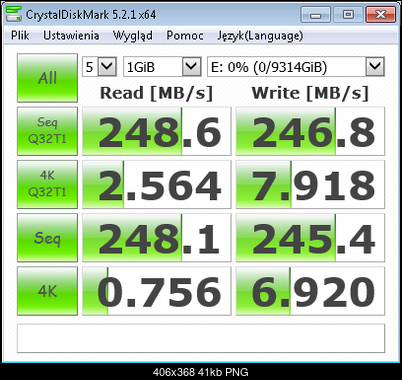
Task: Minimize the CrystalDiskMark window
Action: (x=315, y=15)
